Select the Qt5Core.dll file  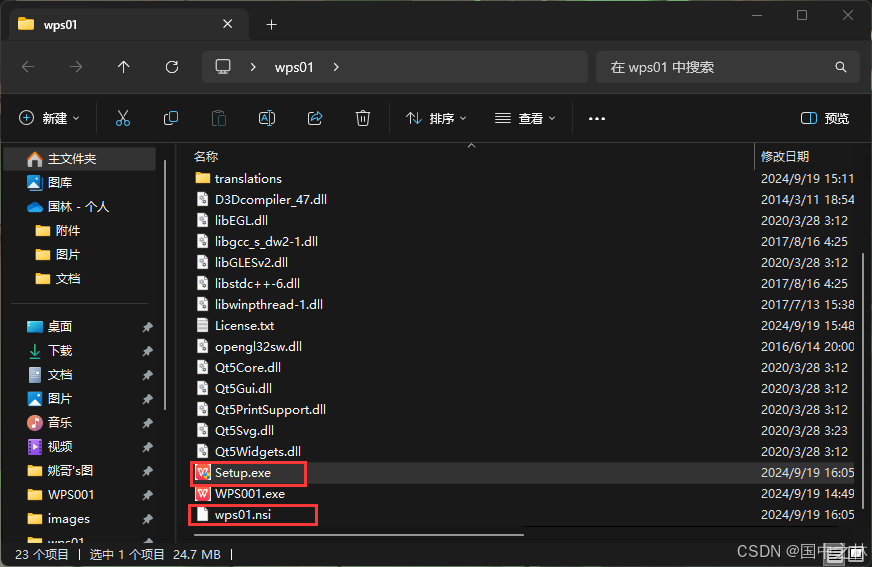click(247, 367)
